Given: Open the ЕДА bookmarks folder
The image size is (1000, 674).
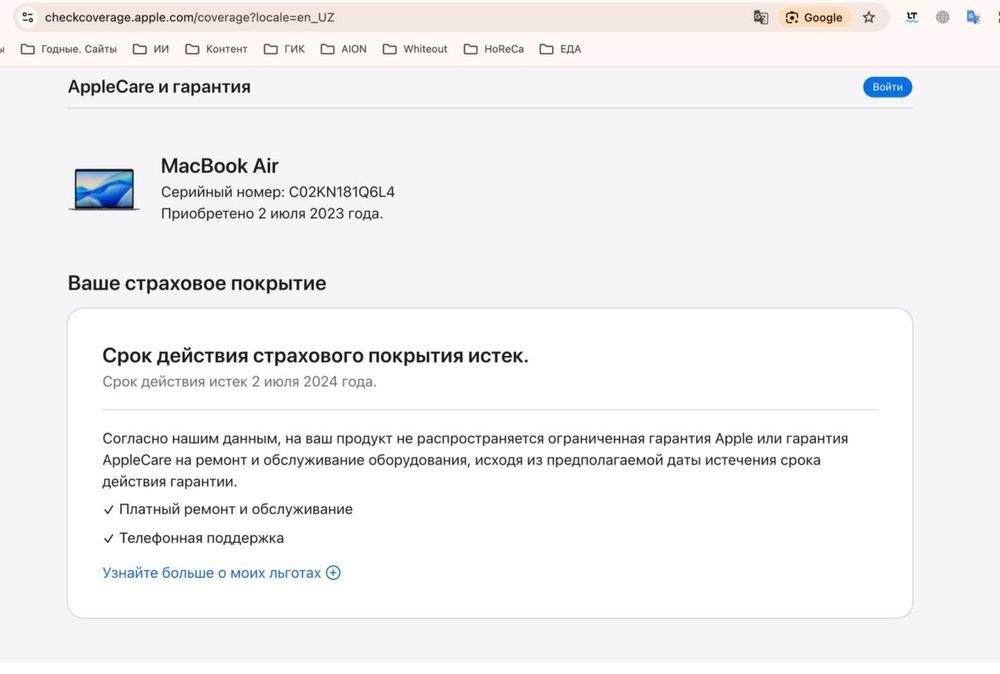Looking at the screenshot, I should [561, 49].
